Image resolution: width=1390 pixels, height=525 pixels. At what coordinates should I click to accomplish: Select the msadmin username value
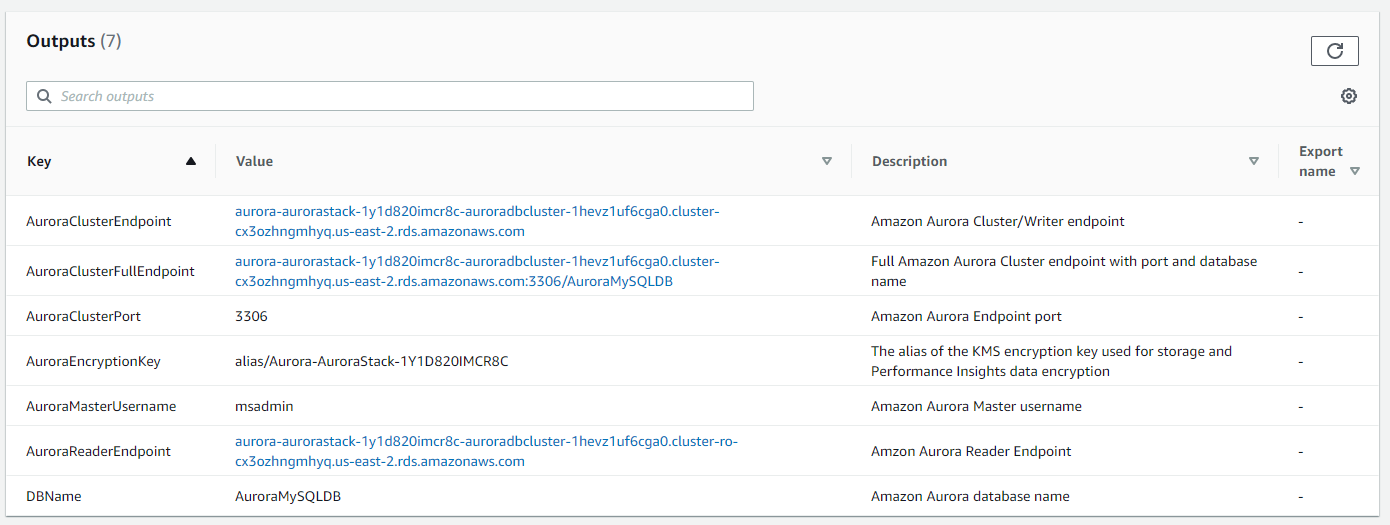tap(264, 406)
